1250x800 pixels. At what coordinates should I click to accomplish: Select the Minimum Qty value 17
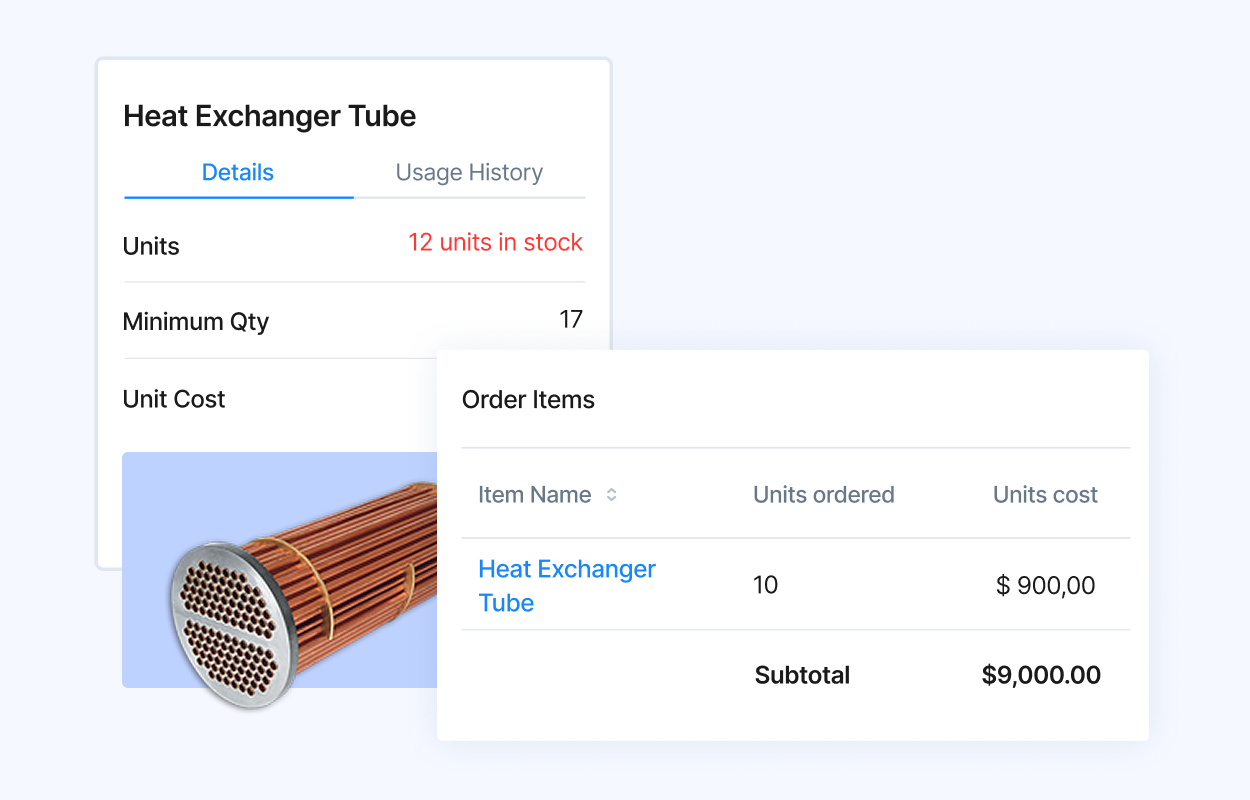point(571,320)
